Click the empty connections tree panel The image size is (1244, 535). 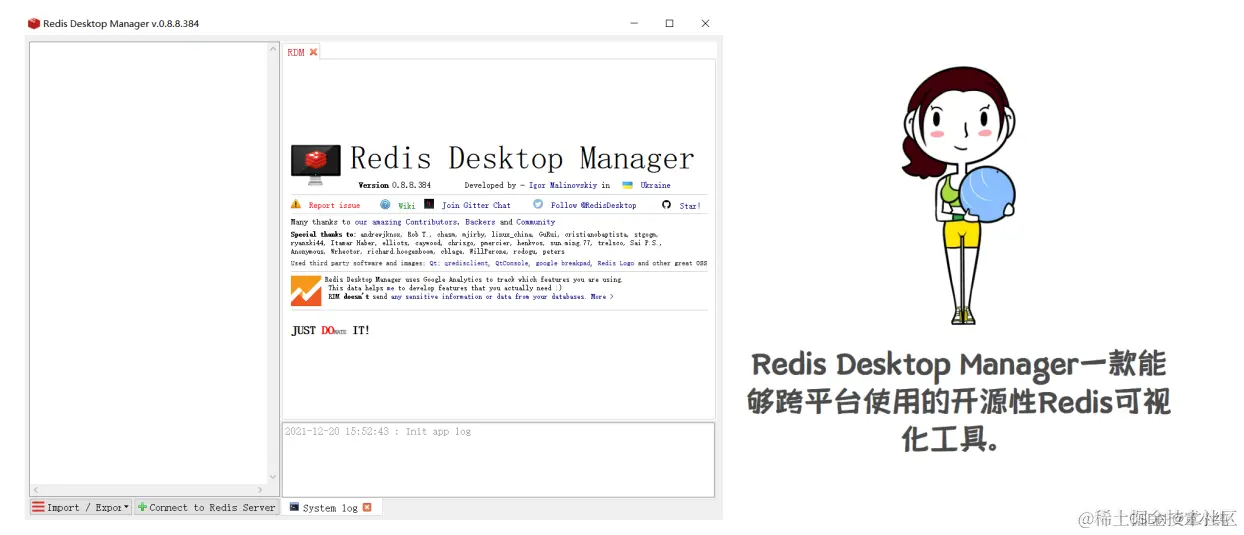pyautogui.click(x=149, y=263)
